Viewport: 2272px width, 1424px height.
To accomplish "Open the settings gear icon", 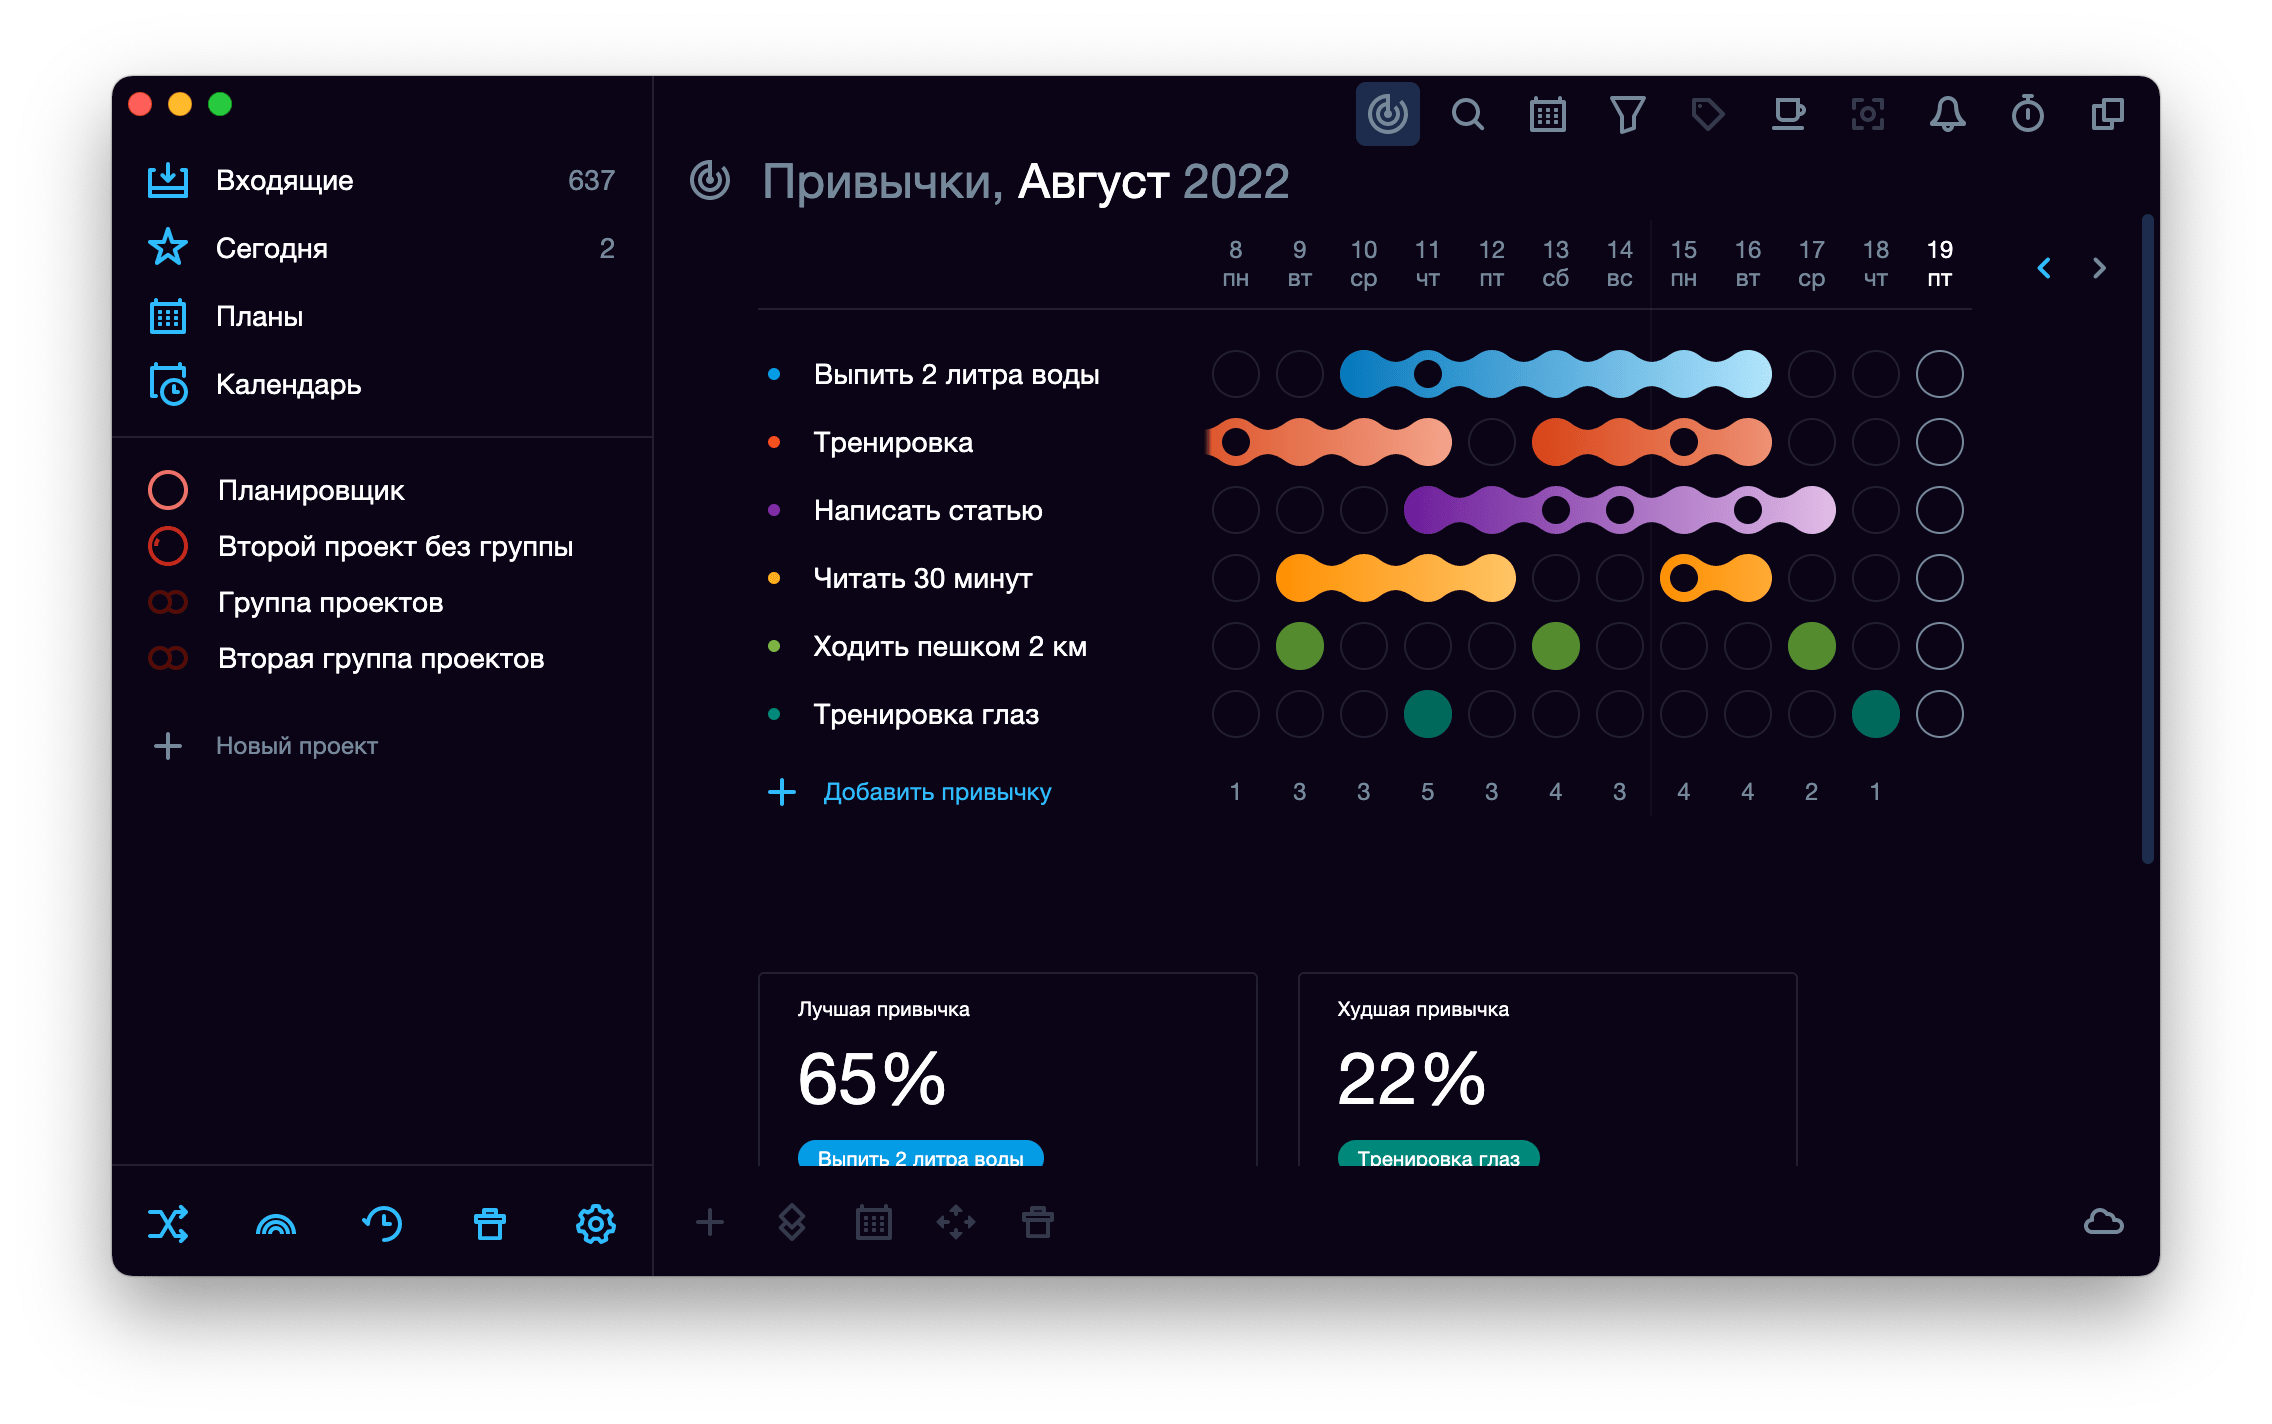I will tap(596, 1223).
